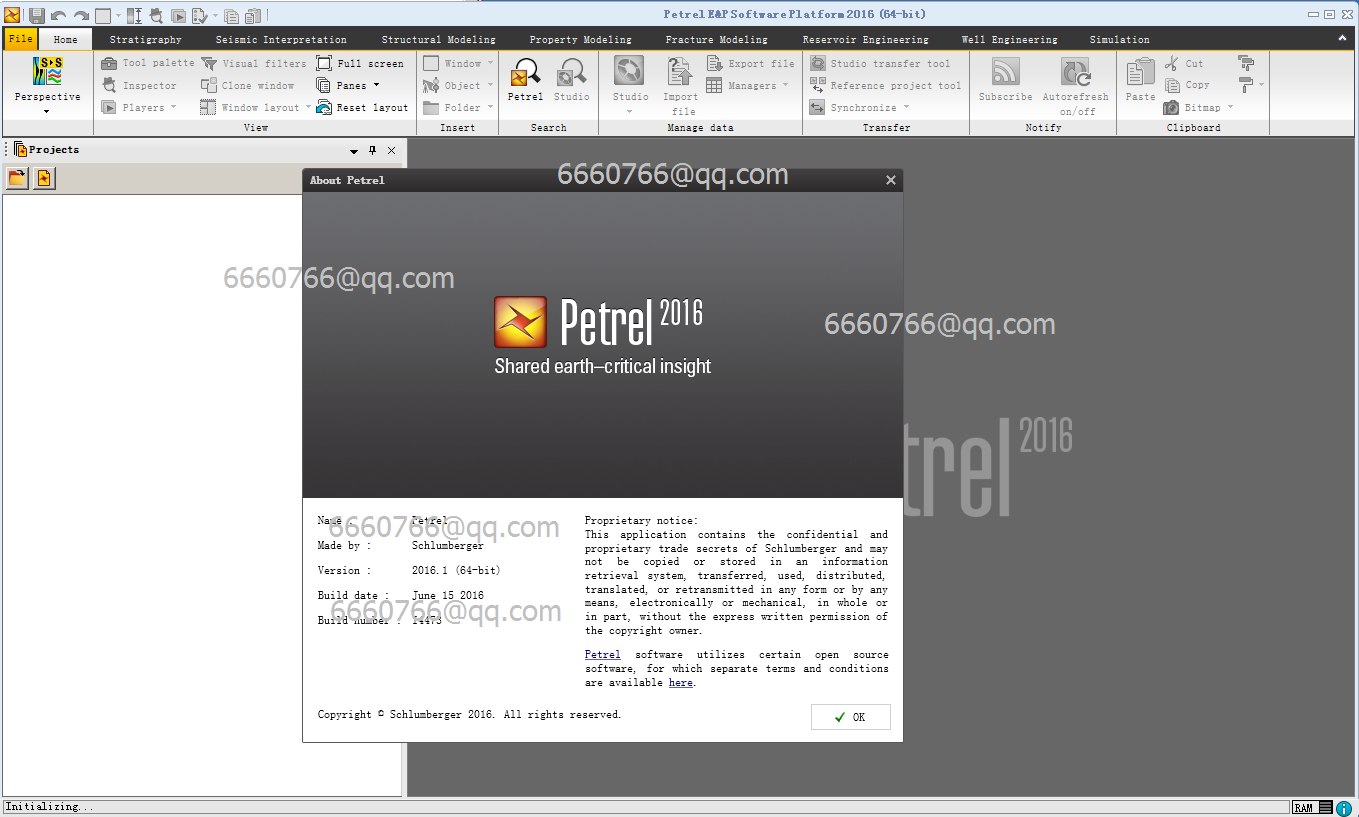Switch to the Stratigraphy tab
Image resolution: width=1359 pixels, height=817 pixels.
[x=146, y=40]
